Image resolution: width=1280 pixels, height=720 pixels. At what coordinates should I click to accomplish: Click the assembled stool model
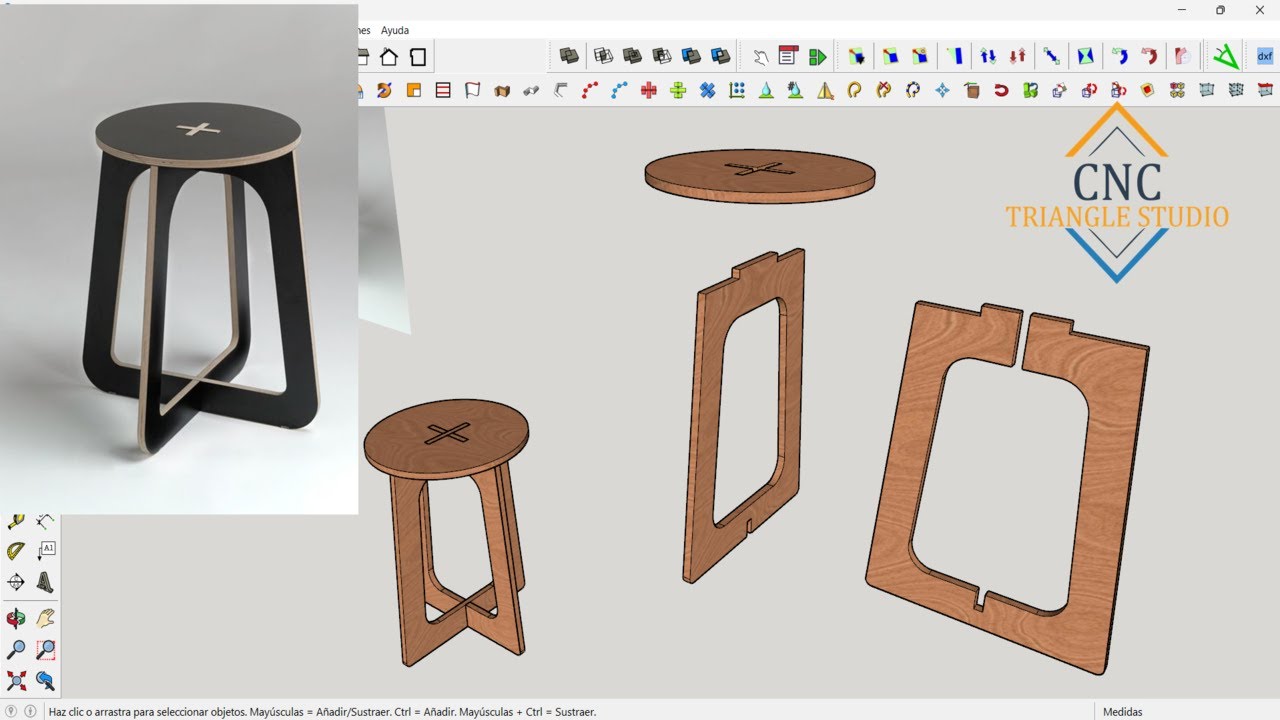[x=447, y=532]
